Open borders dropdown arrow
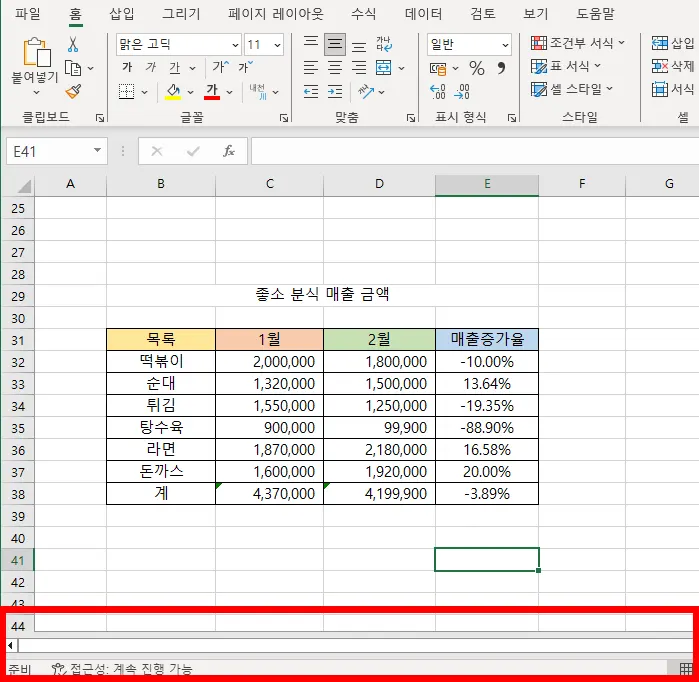699x682 pixels. (x=144, y=92)
